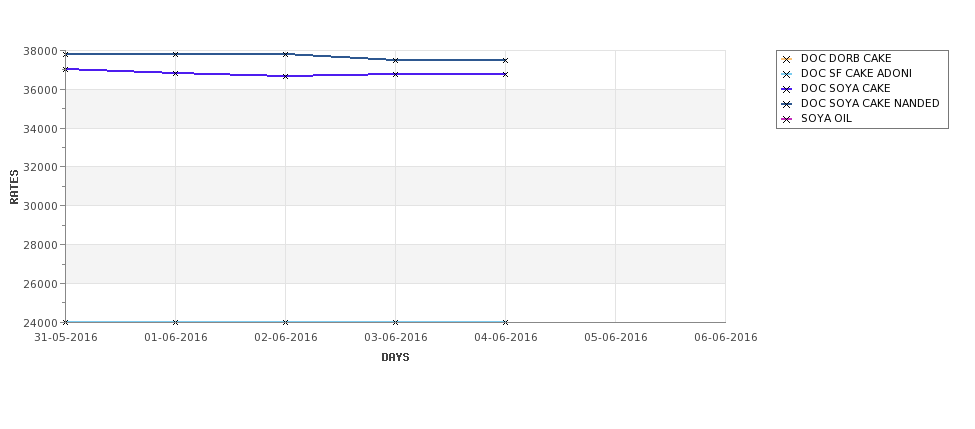
Task: Click the bottom data point on 03-06-2016
Action: (395, 322)
